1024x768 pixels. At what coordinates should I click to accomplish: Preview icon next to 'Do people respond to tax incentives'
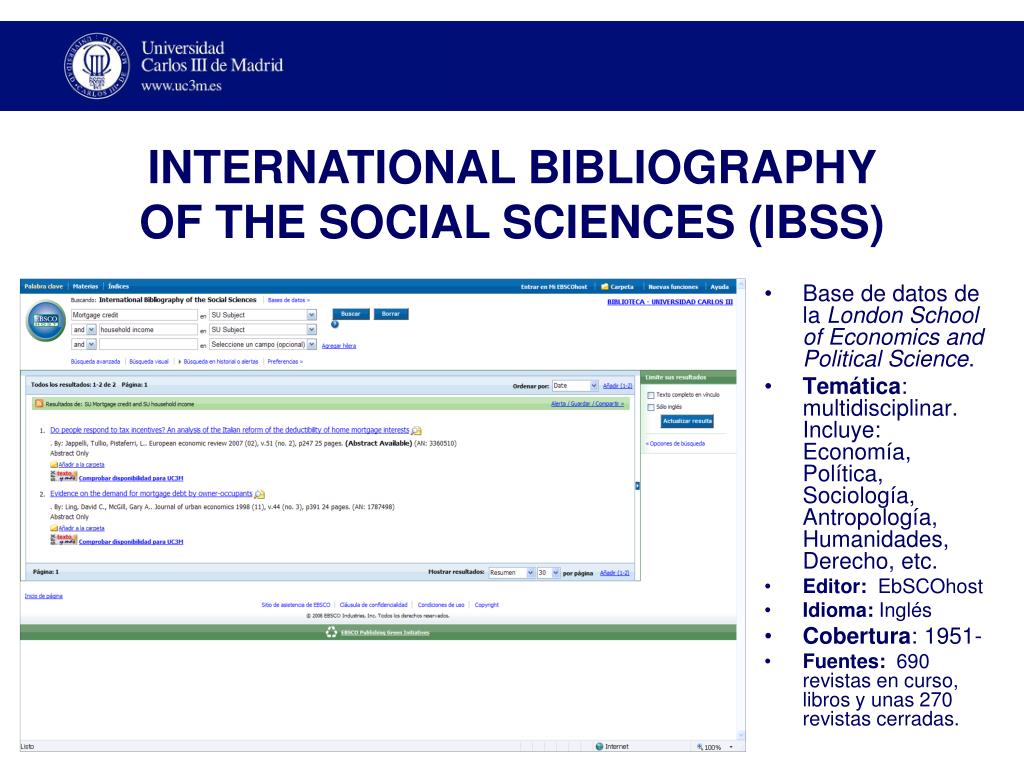[x=417, y=430]
